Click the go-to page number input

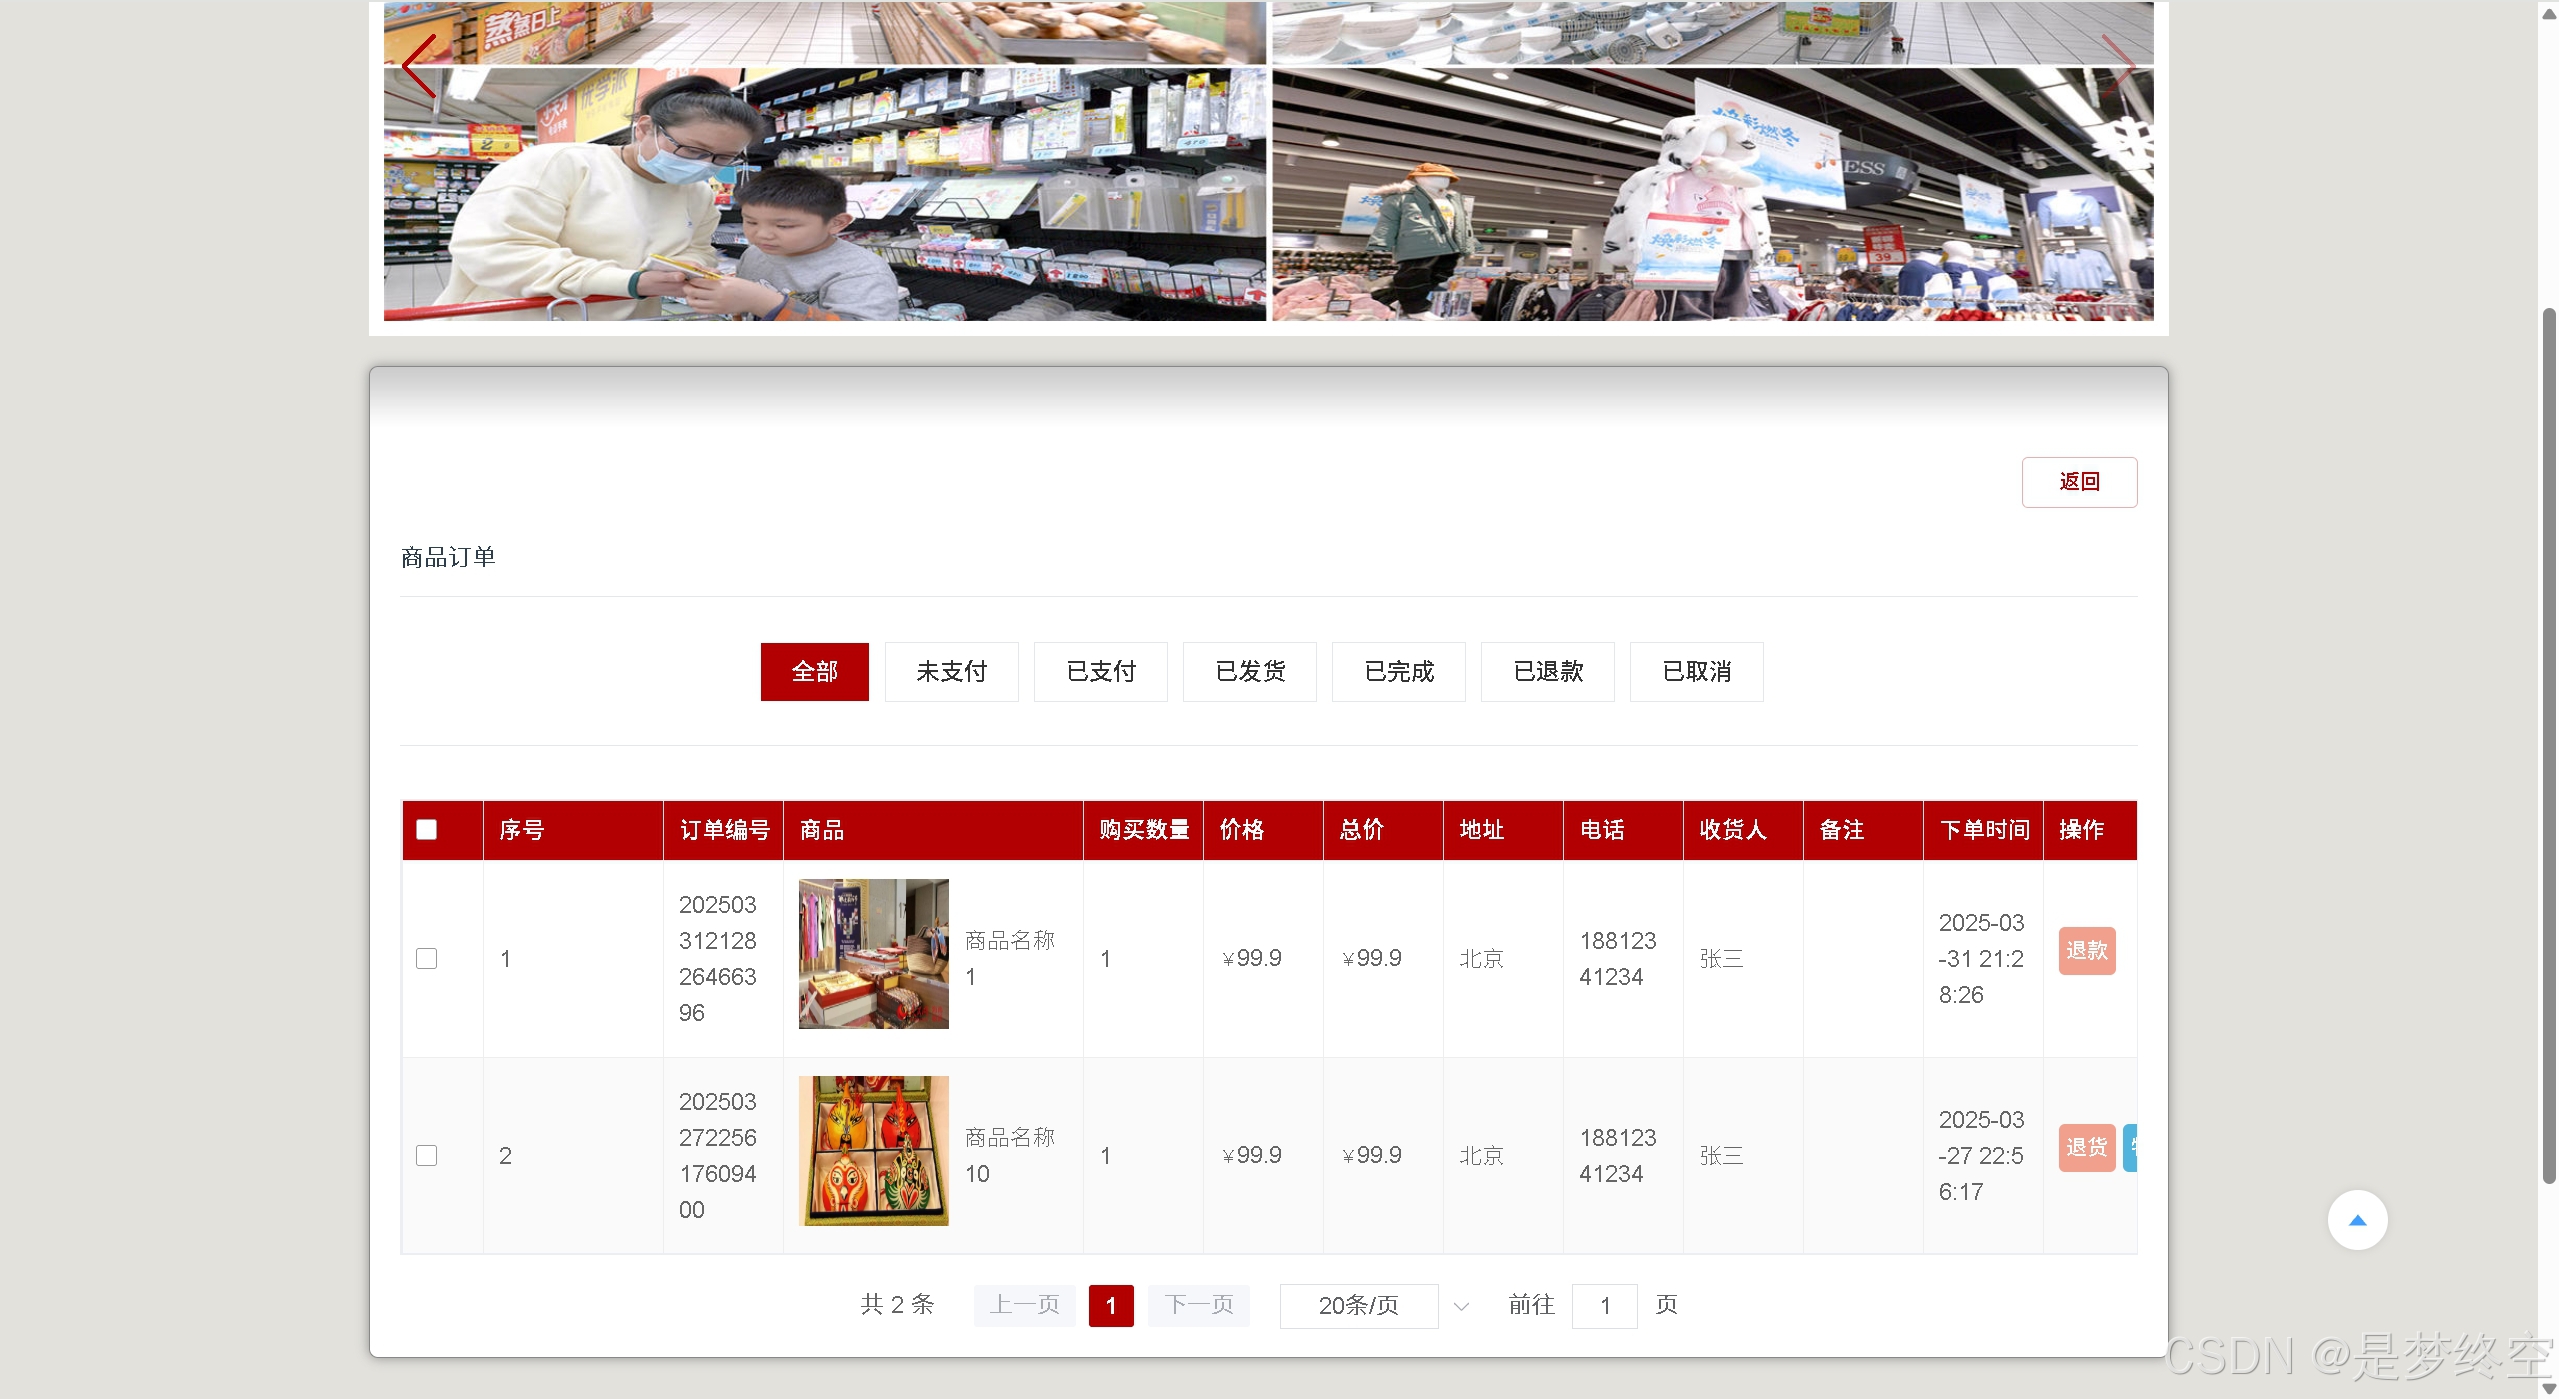pyautogui.click(x=1604, y=1306)
